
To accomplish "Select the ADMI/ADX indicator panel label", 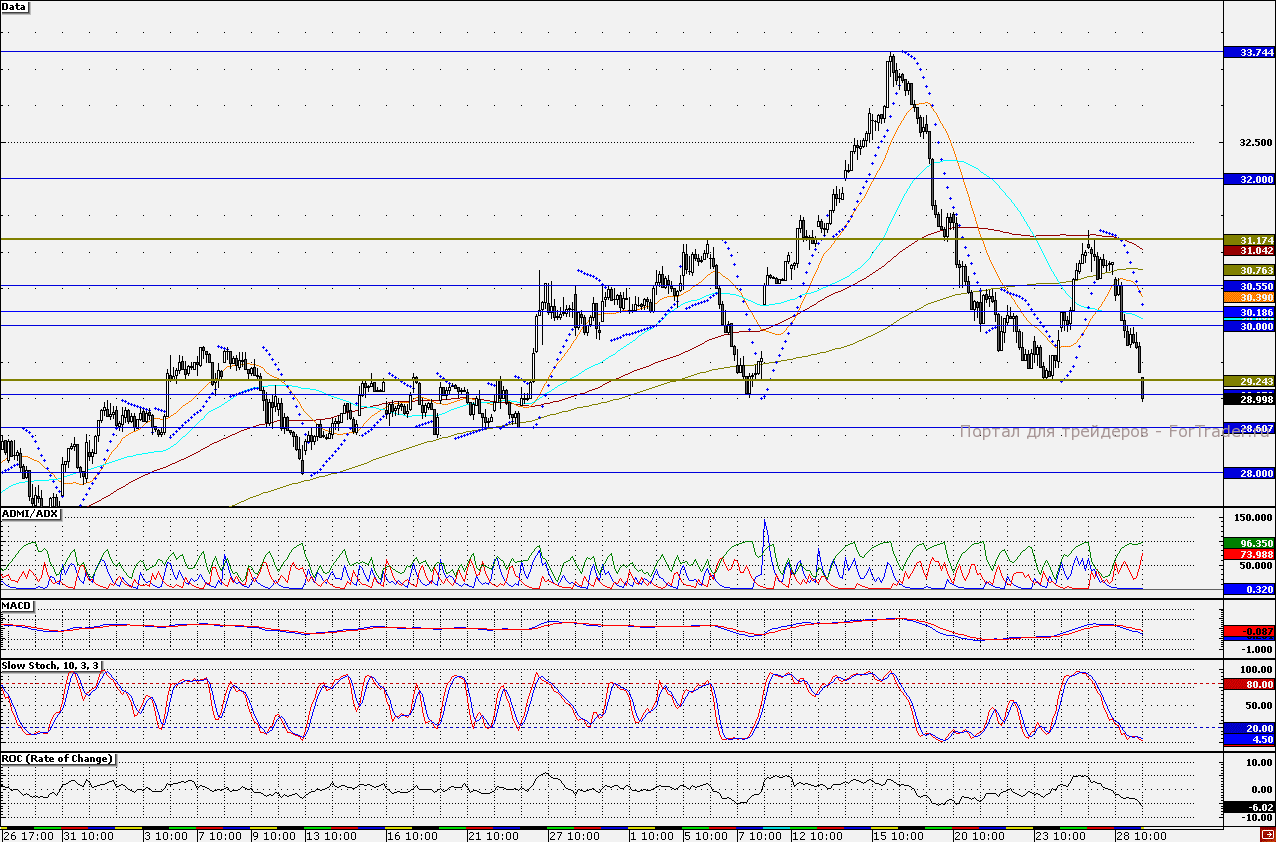I will [31, 514].
